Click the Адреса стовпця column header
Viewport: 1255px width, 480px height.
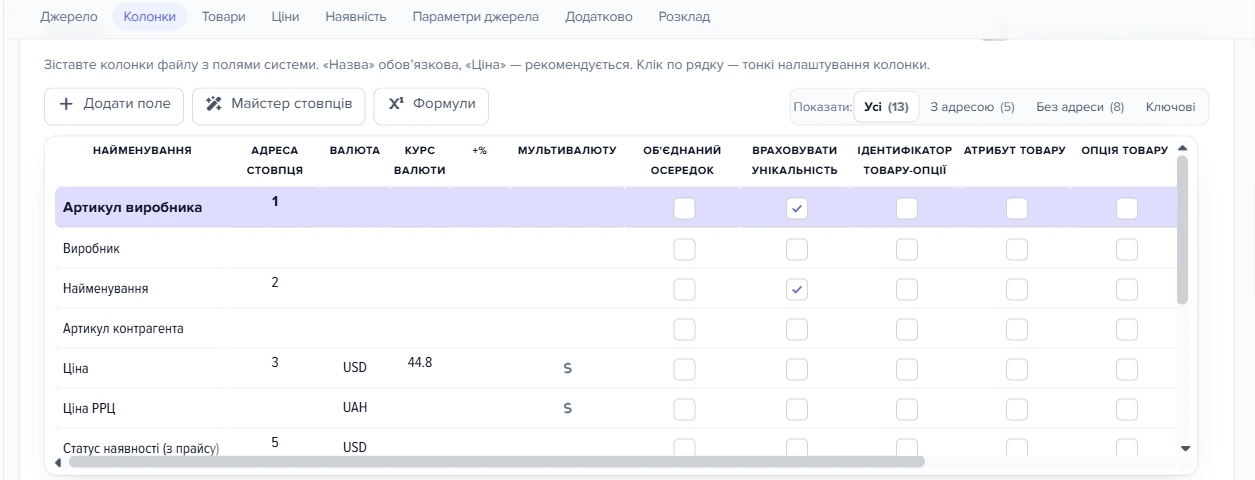click(275, 160)
